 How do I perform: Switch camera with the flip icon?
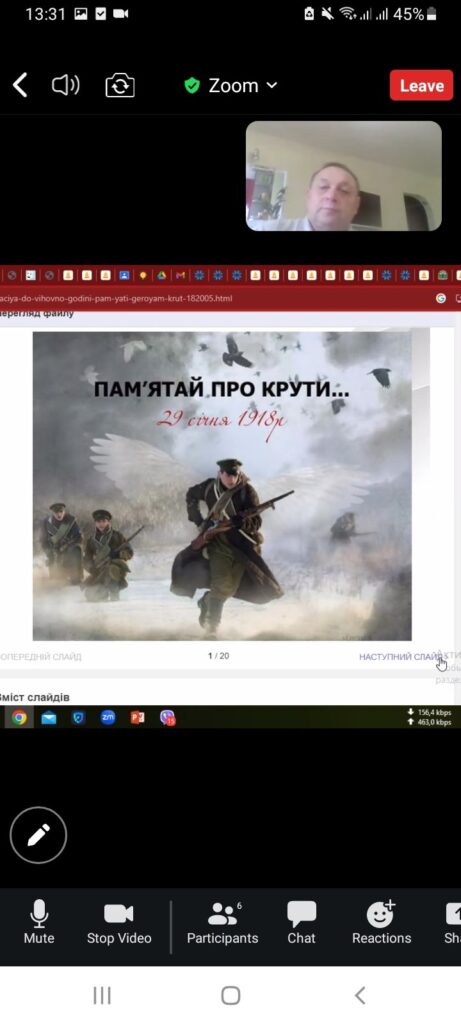(x=120, y=86)
